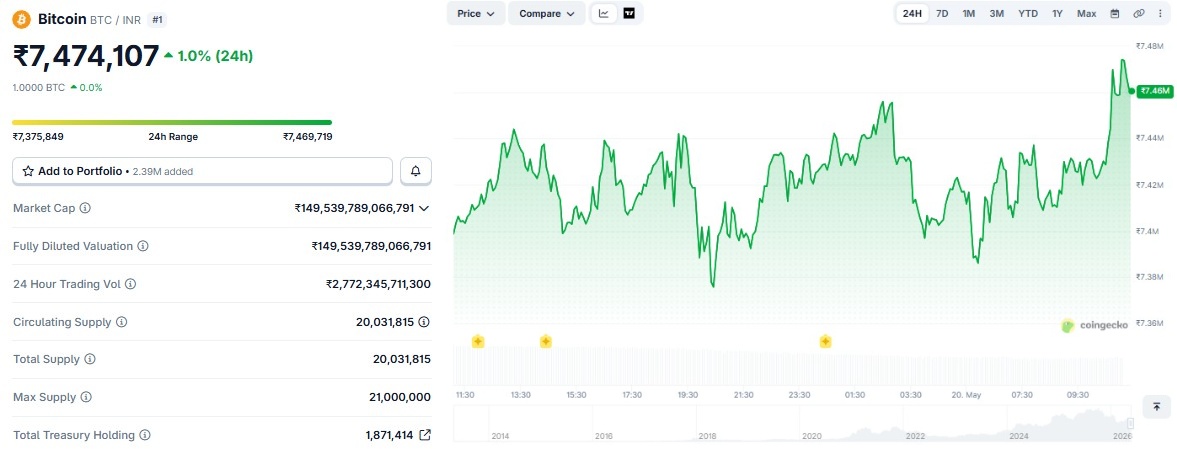Select the YTD time range tab
Viewport: 1177px width, 449px height.
[x=1028, y=14]
